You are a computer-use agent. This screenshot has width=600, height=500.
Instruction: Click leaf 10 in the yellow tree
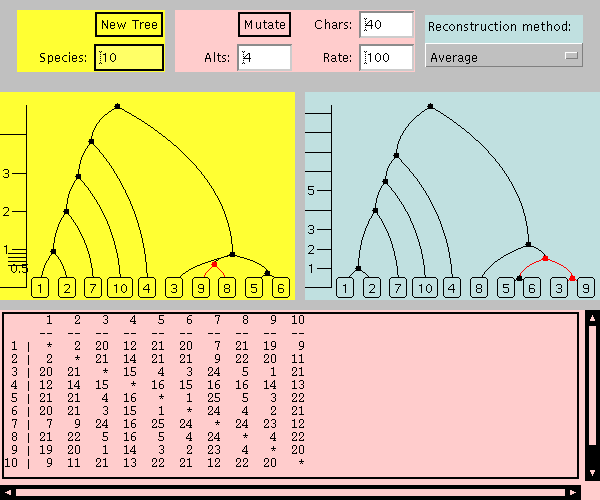(119, 288)
